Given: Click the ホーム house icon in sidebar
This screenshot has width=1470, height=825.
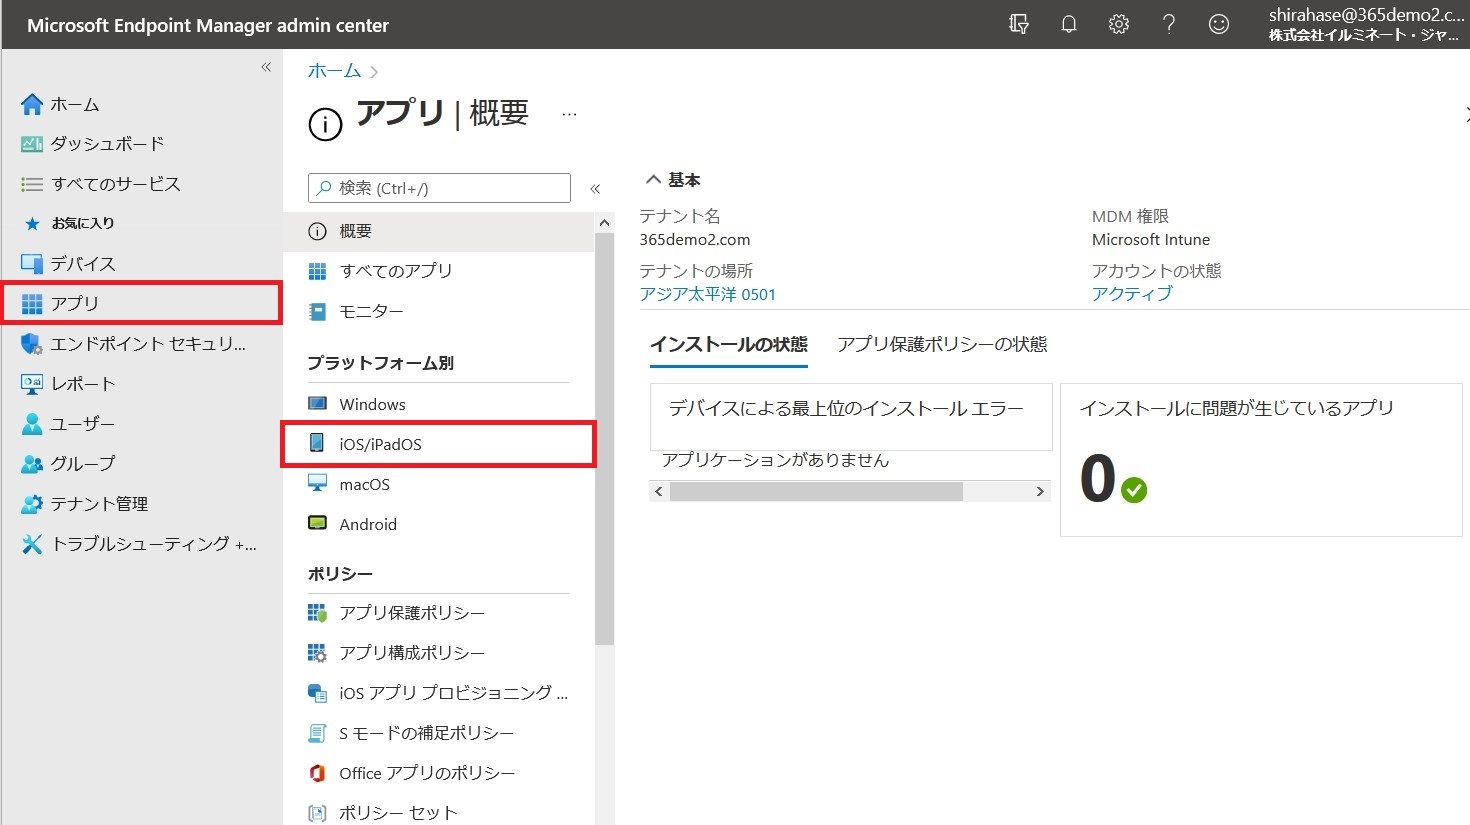Looking at the screenshot, I should (32, 104).
